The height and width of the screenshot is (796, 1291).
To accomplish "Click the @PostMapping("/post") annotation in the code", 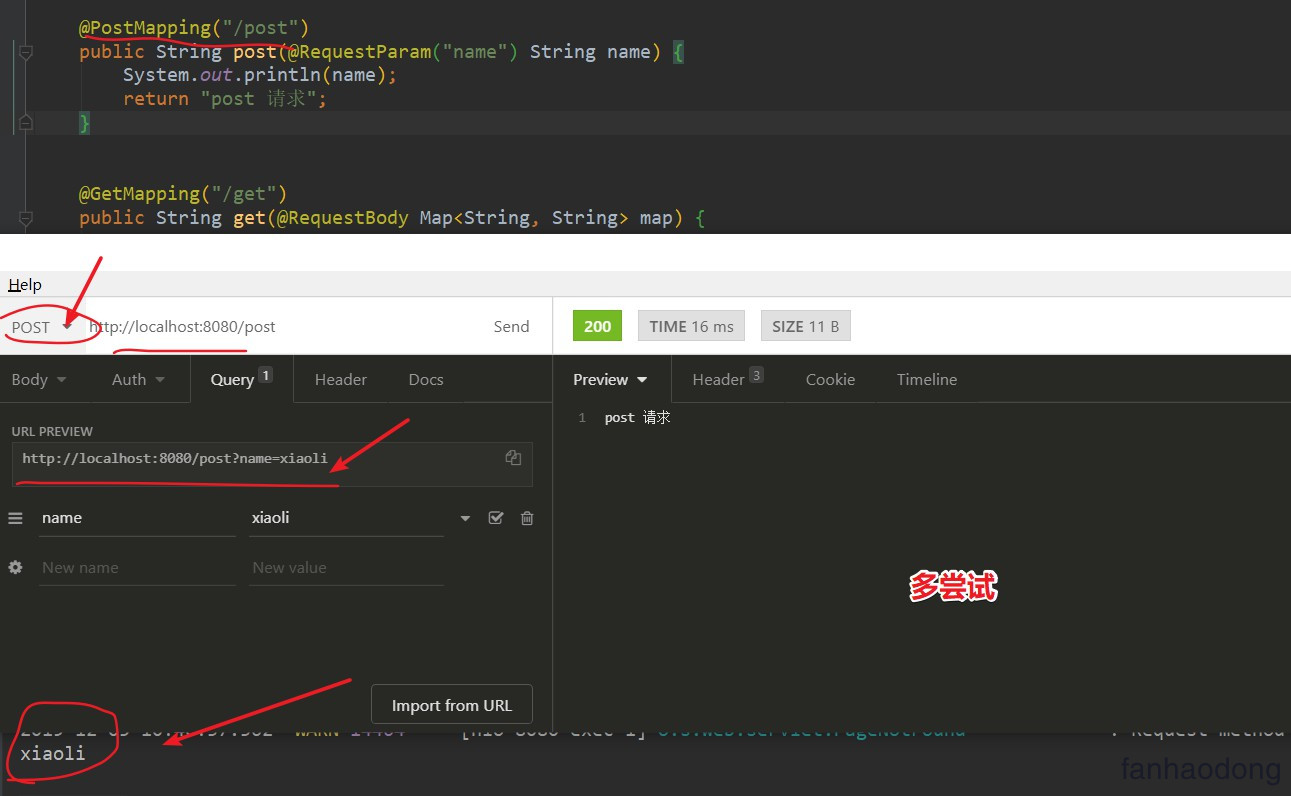I will [x=195, y=27].
